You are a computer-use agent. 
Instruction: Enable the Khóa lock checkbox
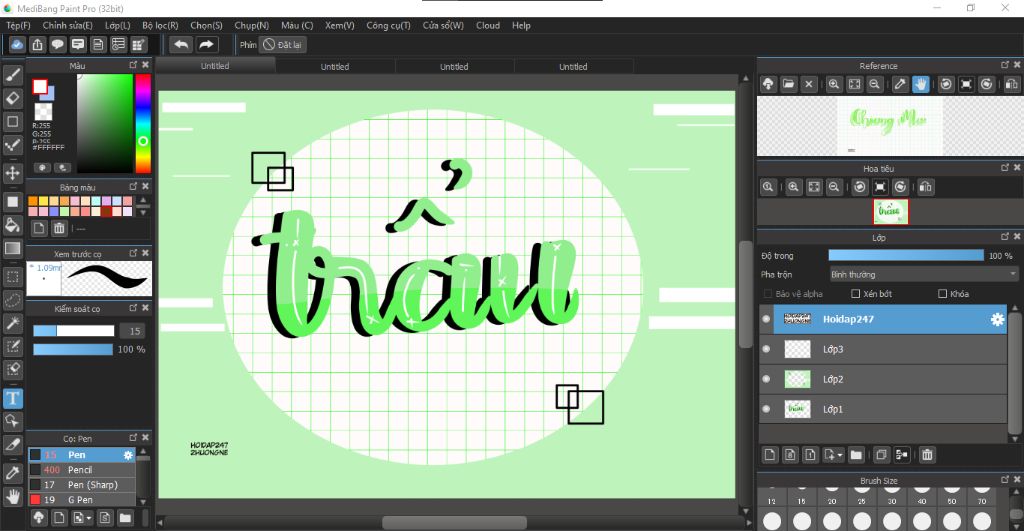942,294
